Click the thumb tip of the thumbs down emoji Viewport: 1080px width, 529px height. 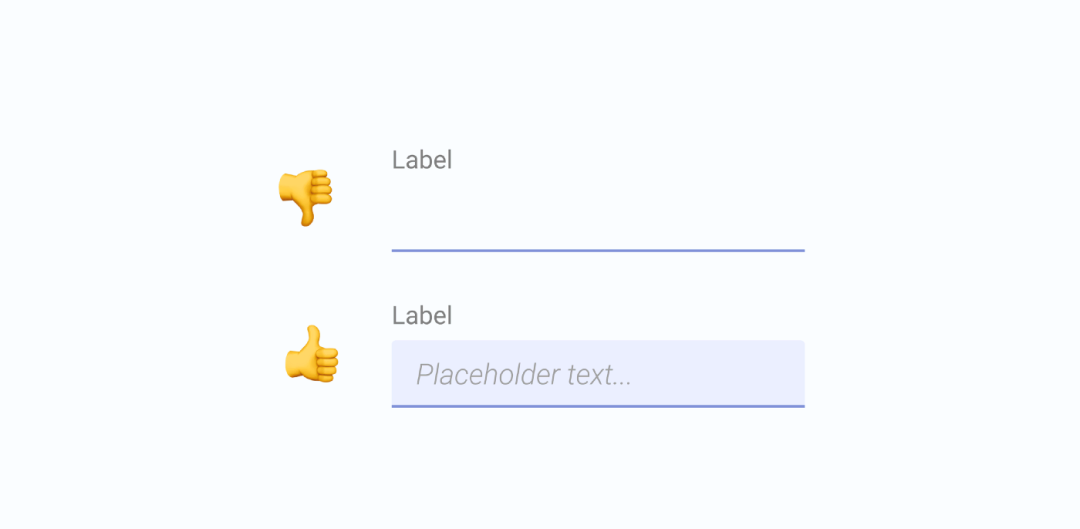coord(307,220)
